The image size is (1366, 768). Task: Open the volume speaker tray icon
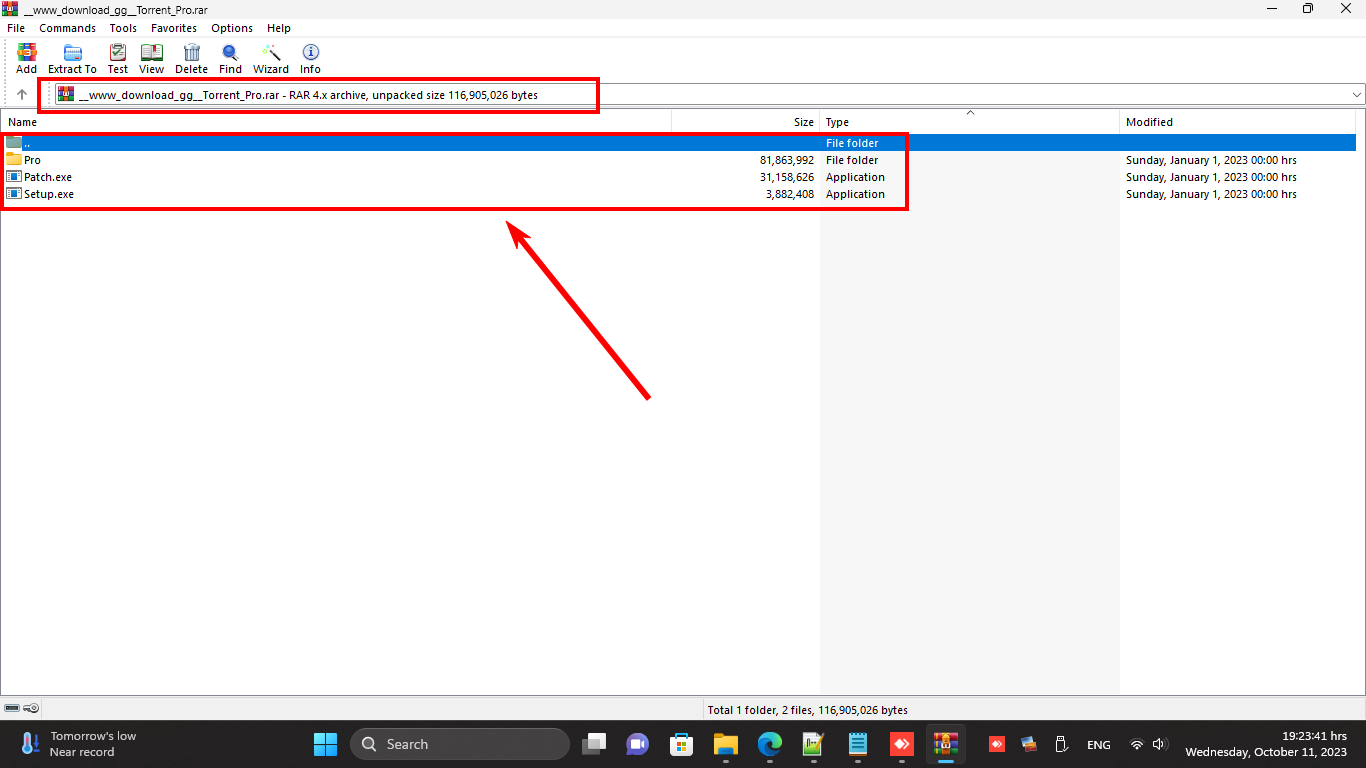coord(1160,744)
